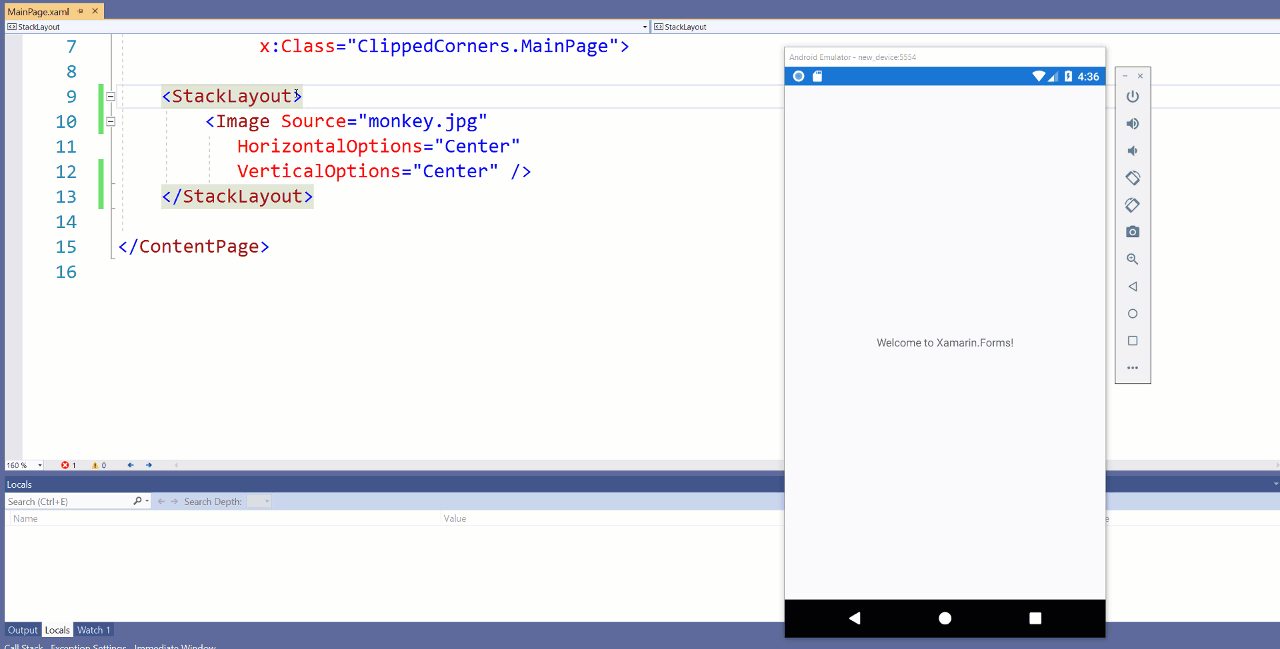
Task: Rotate the emulator screen left
Action: [x=1132, y=177]
